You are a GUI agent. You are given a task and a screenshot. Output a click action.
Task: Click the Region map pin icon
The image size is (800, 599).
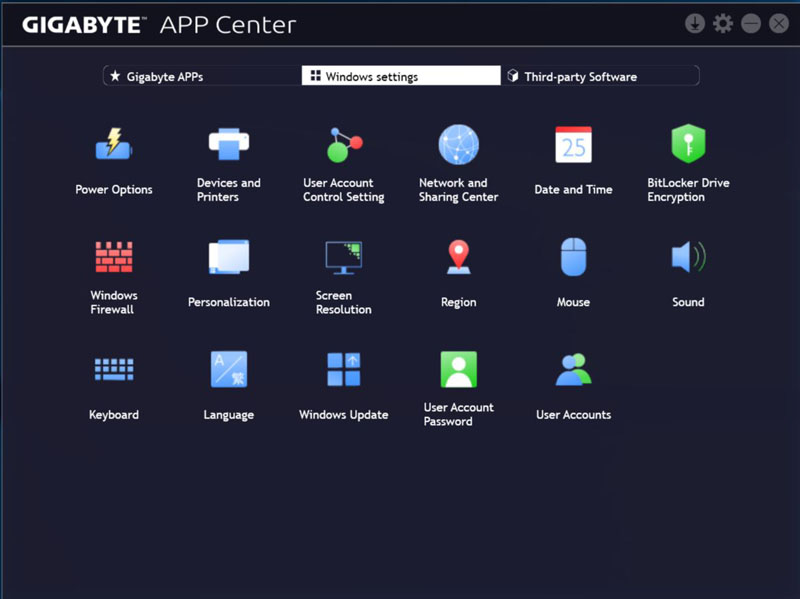458,258
